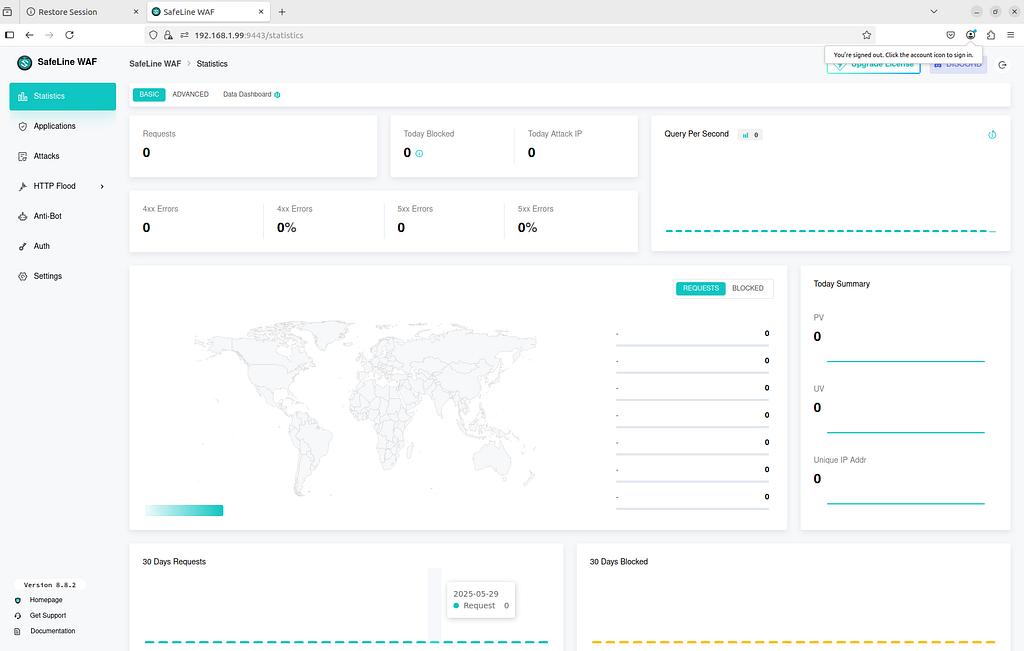Open the Discord button

[958, 65]
